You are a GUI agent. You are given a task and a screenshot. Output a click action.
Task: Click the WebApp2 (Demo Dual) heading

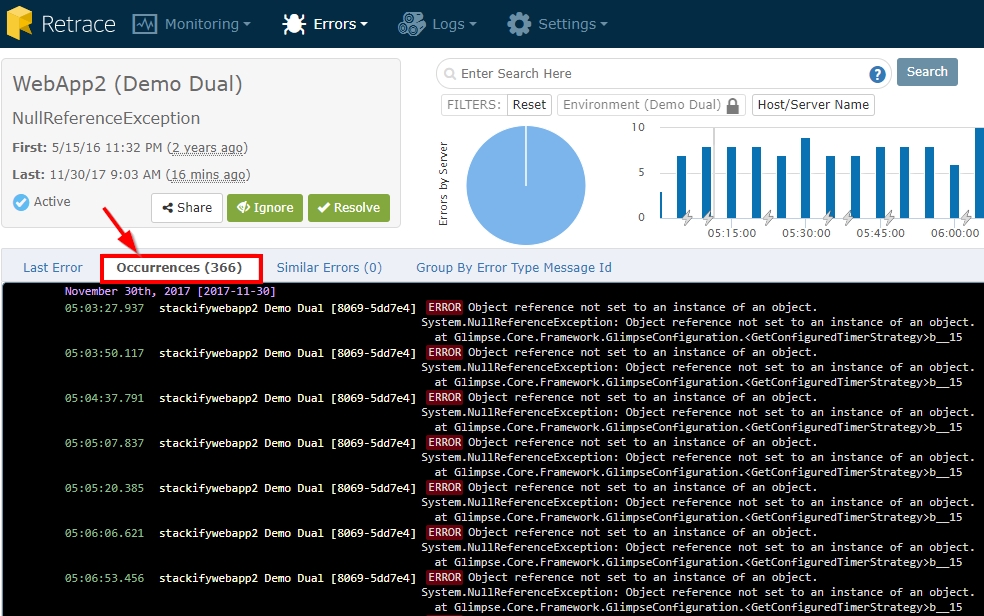(x=127, y=84)
